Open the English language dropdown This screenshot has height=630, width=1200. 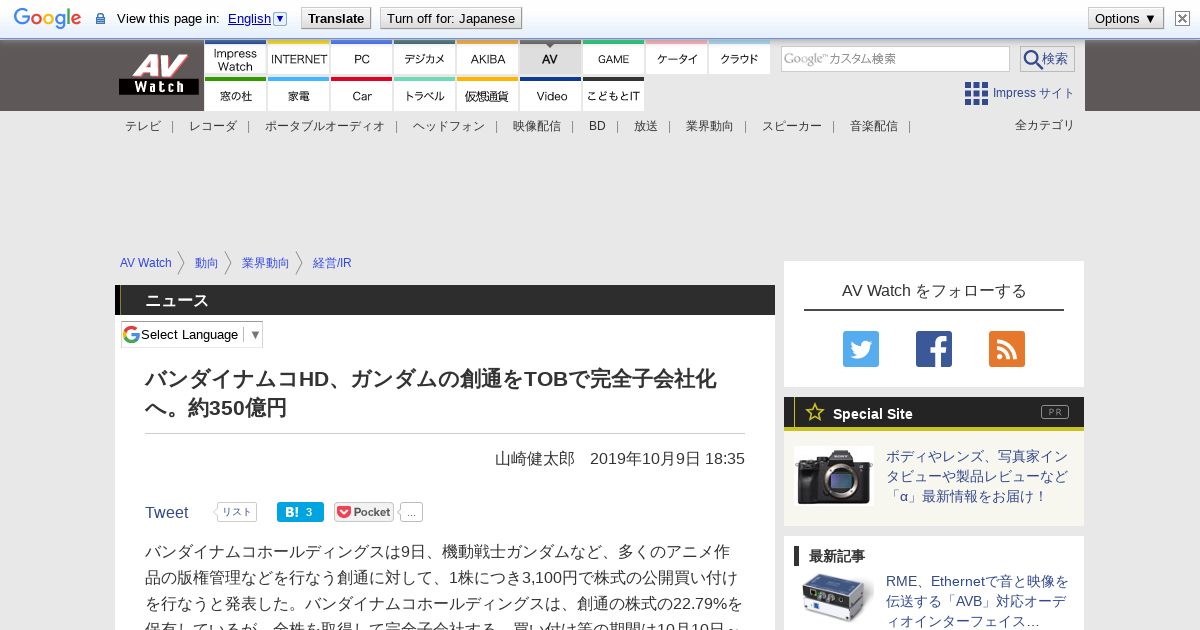(x=257, y=18)
